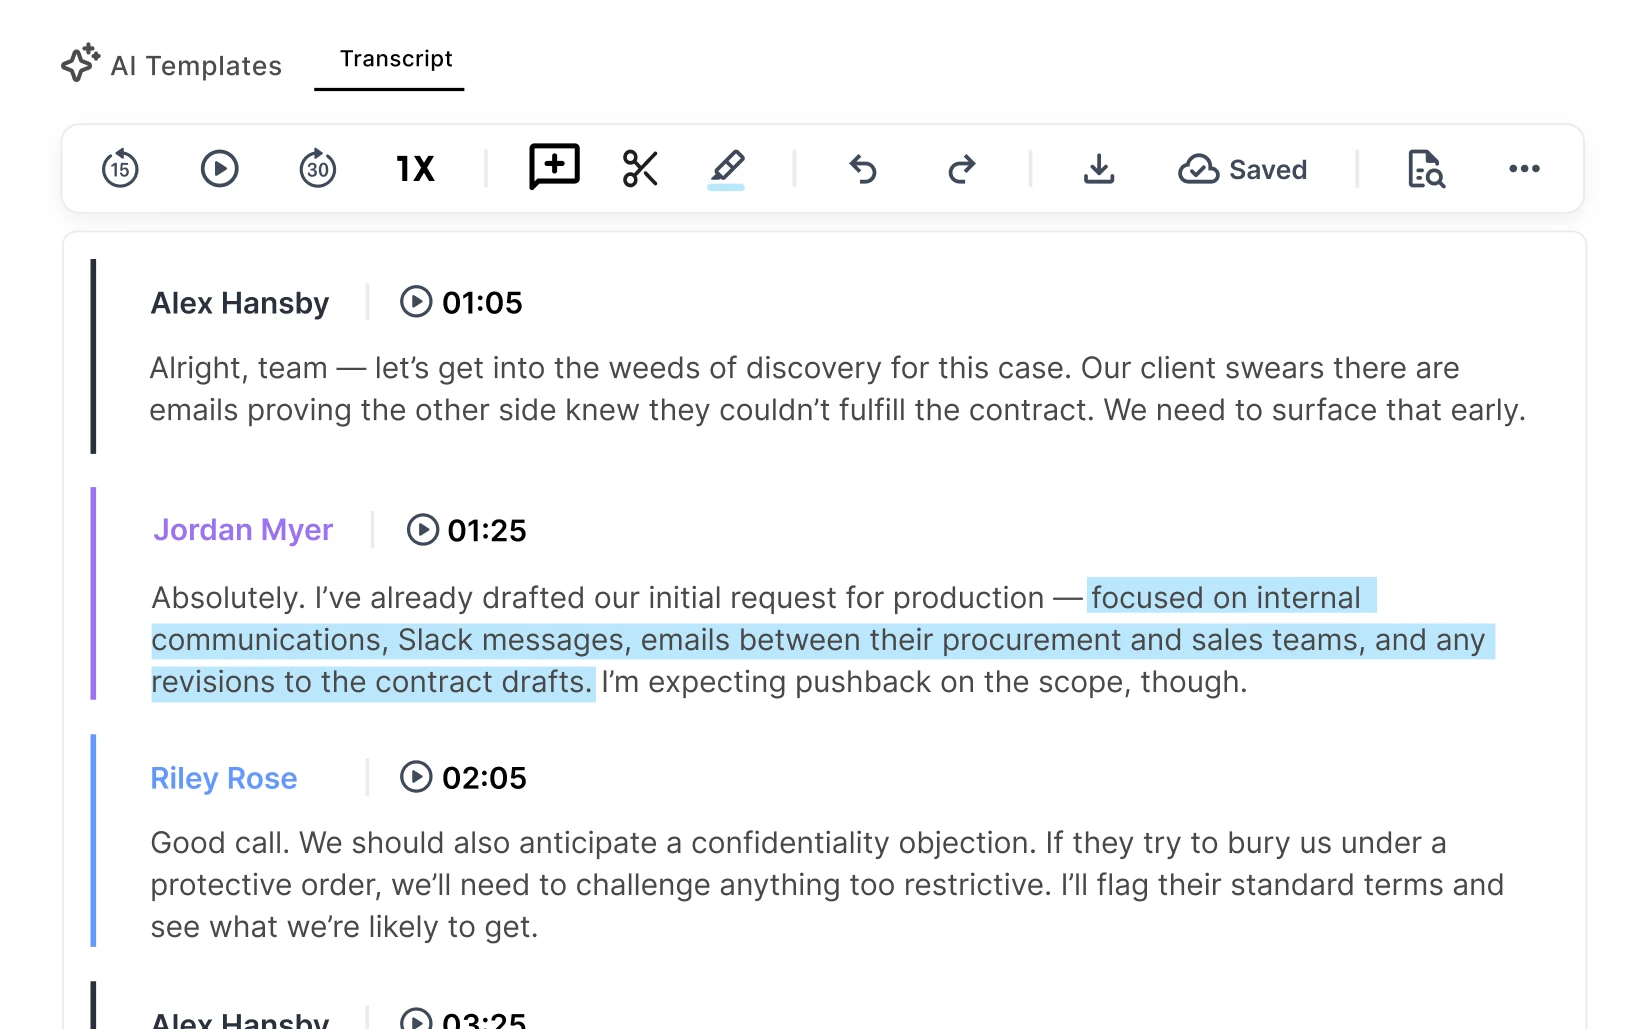The width and height of the screenshot is (1650, 1029).
Task: Select the scissors cut tool
Action: [641, 168]
